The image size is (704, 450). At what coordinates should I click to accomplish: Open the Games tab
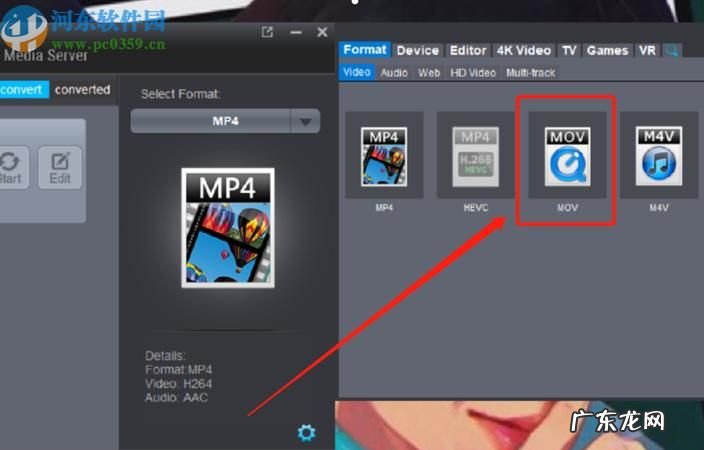point(607,50)
